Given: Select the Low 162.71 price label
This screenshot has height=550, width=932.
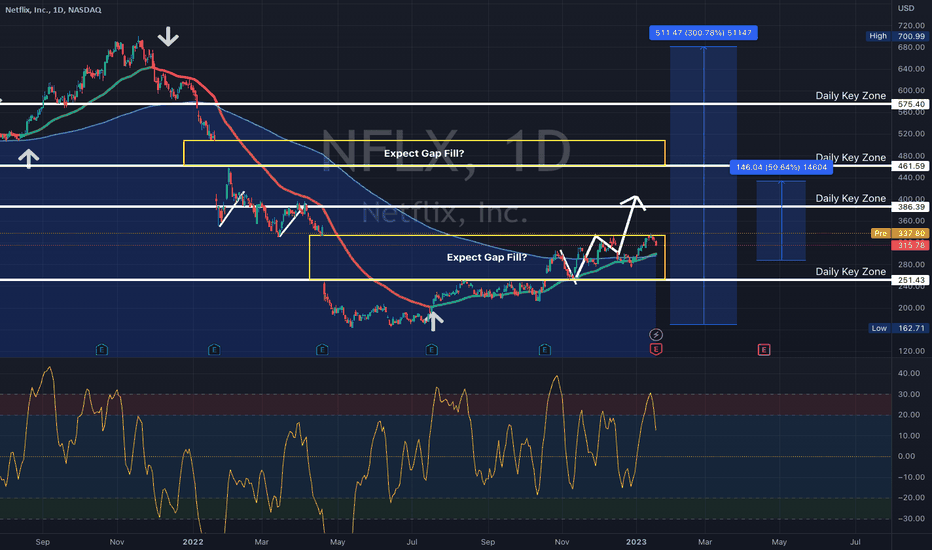Looking at the screenshot, I should 898,328.
